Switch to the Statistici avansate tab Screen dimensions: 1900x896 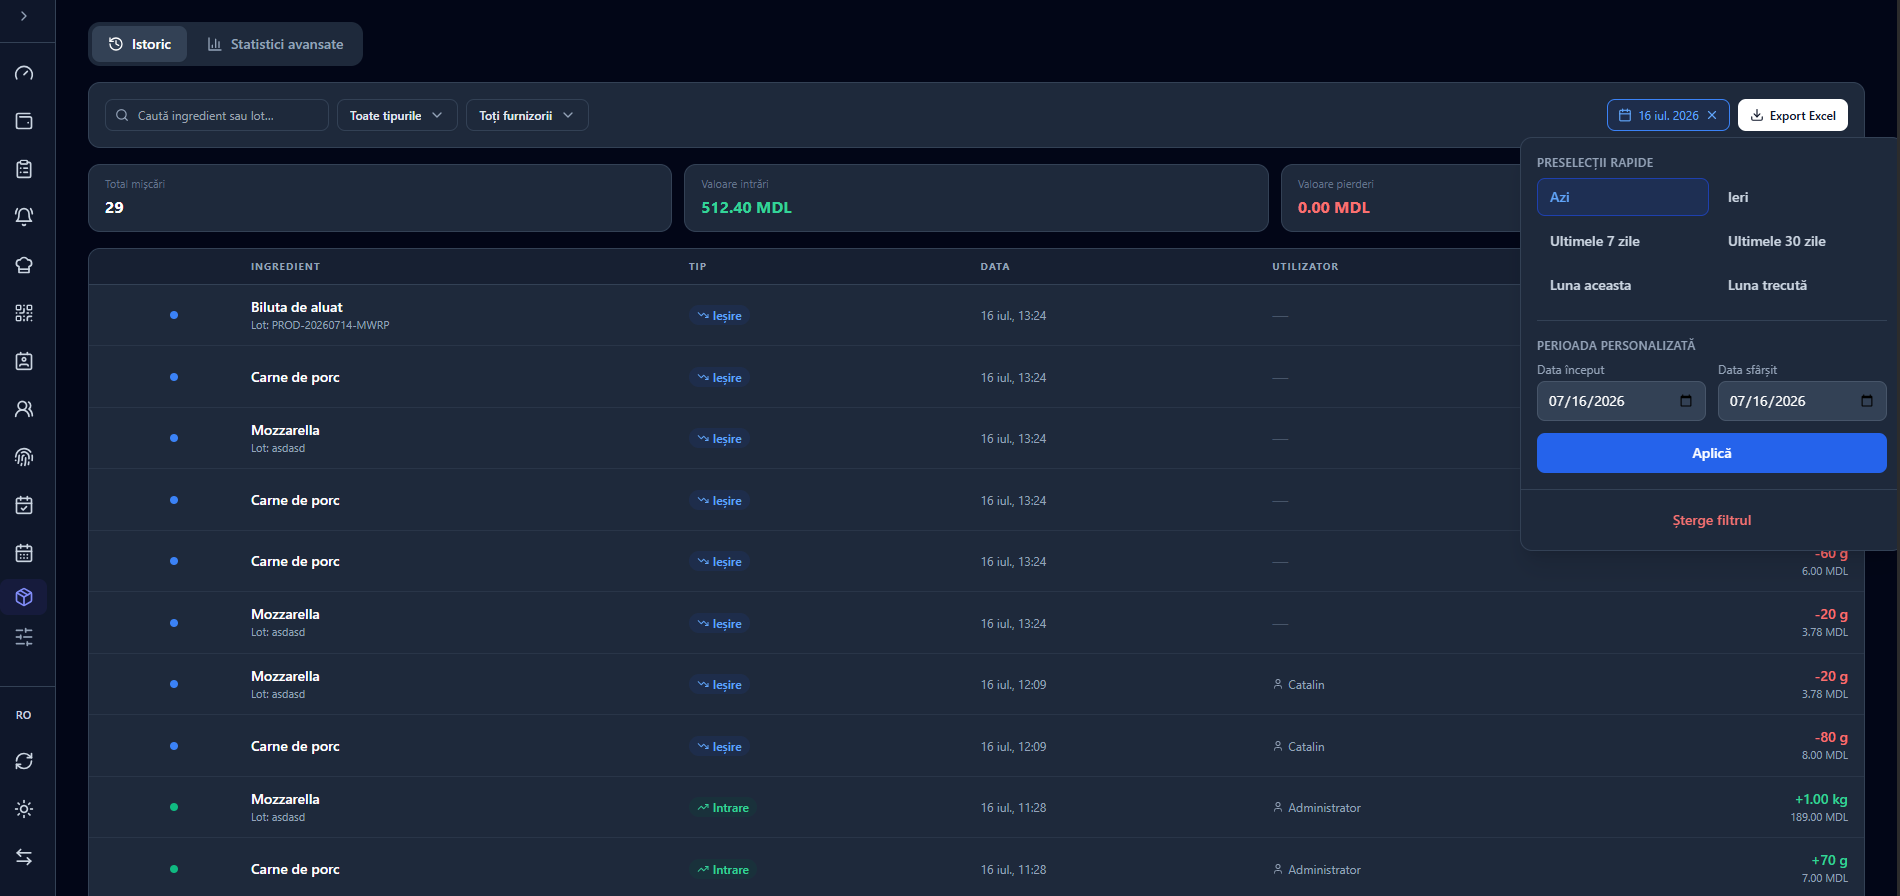coord(275,44)
